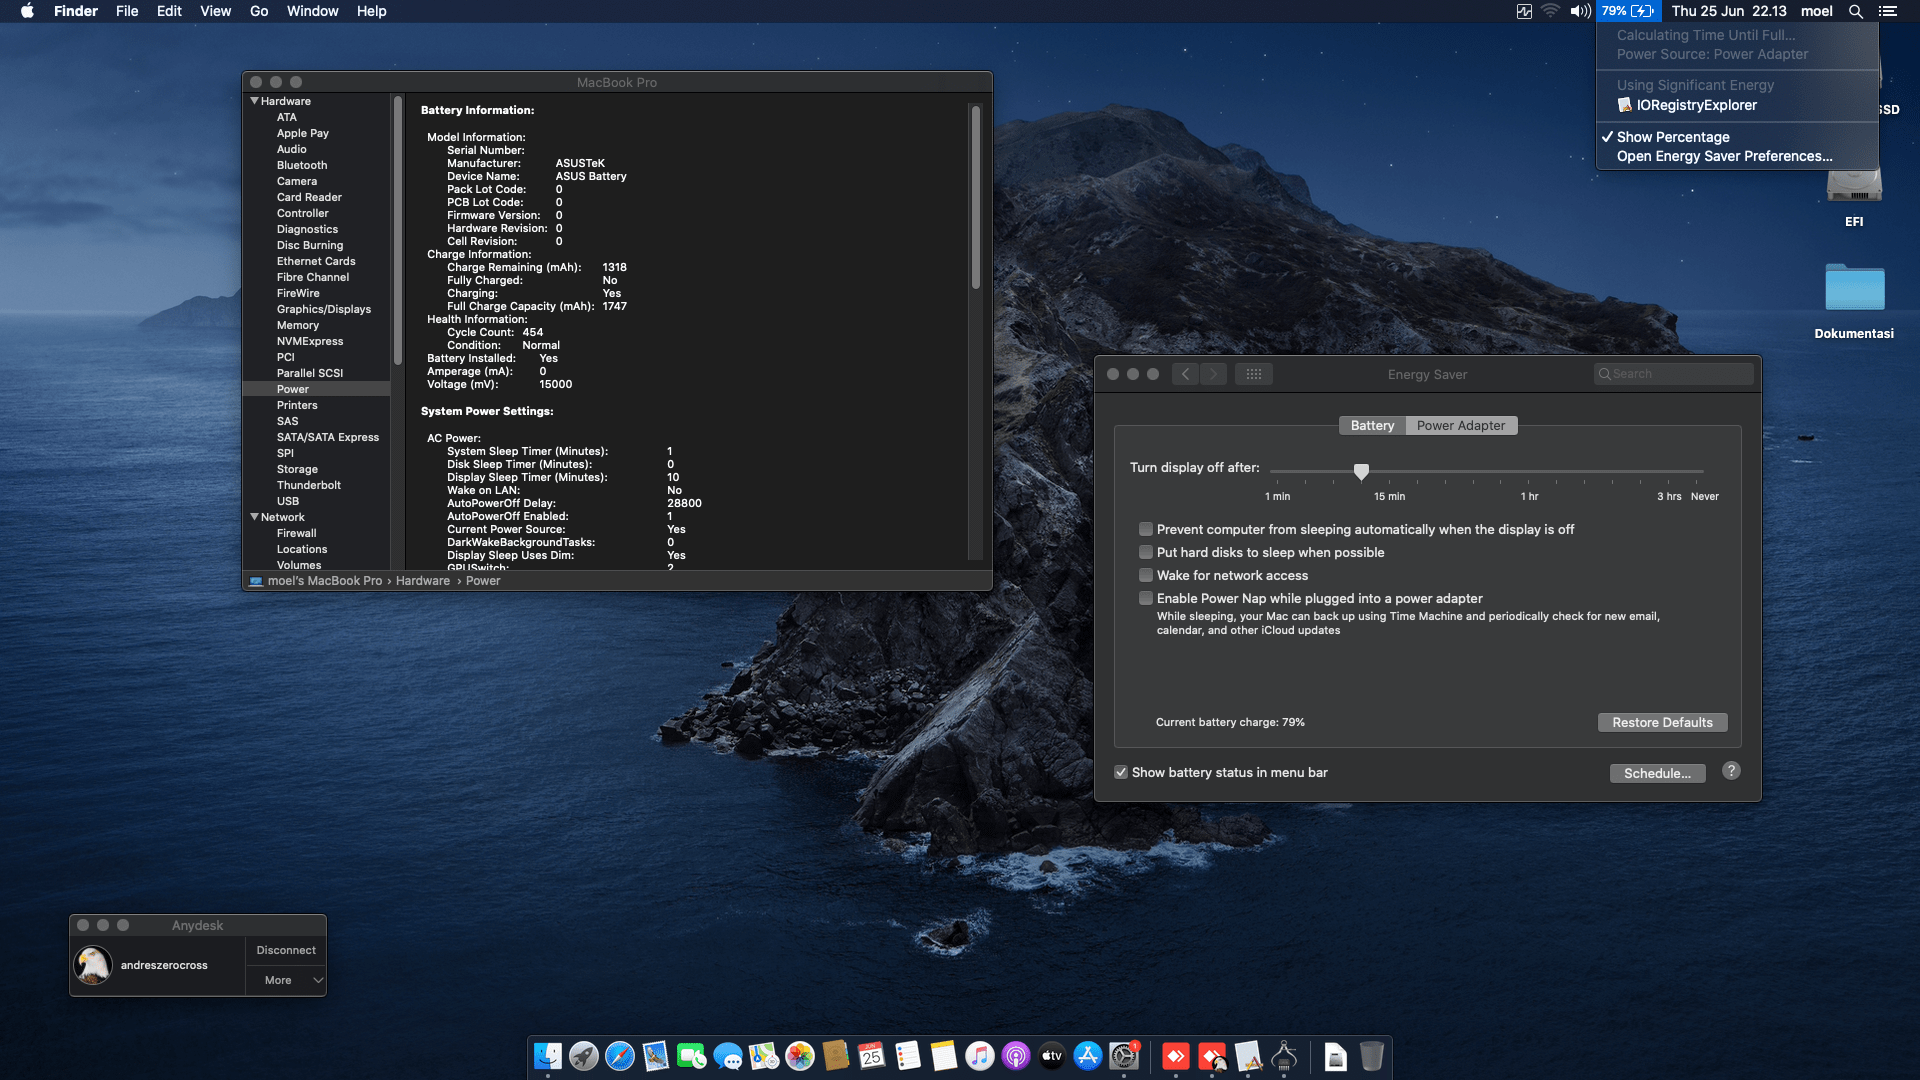Click the Energy Saver help button
Viewport: 1920px width, 1080px height.
click(1731, 771)
